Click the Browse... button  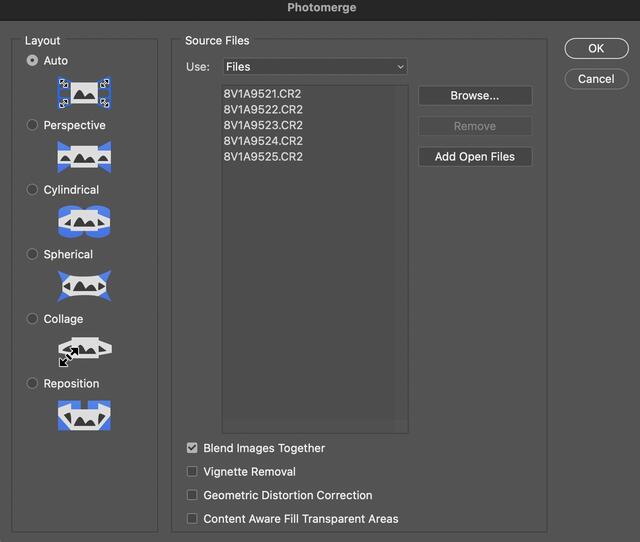pos(475,96)
